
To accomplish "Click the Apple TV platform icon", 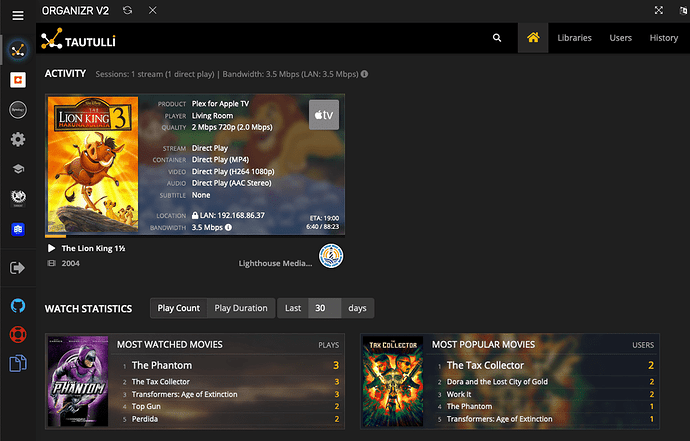I will pyautogui.click(x=324, y=115).
